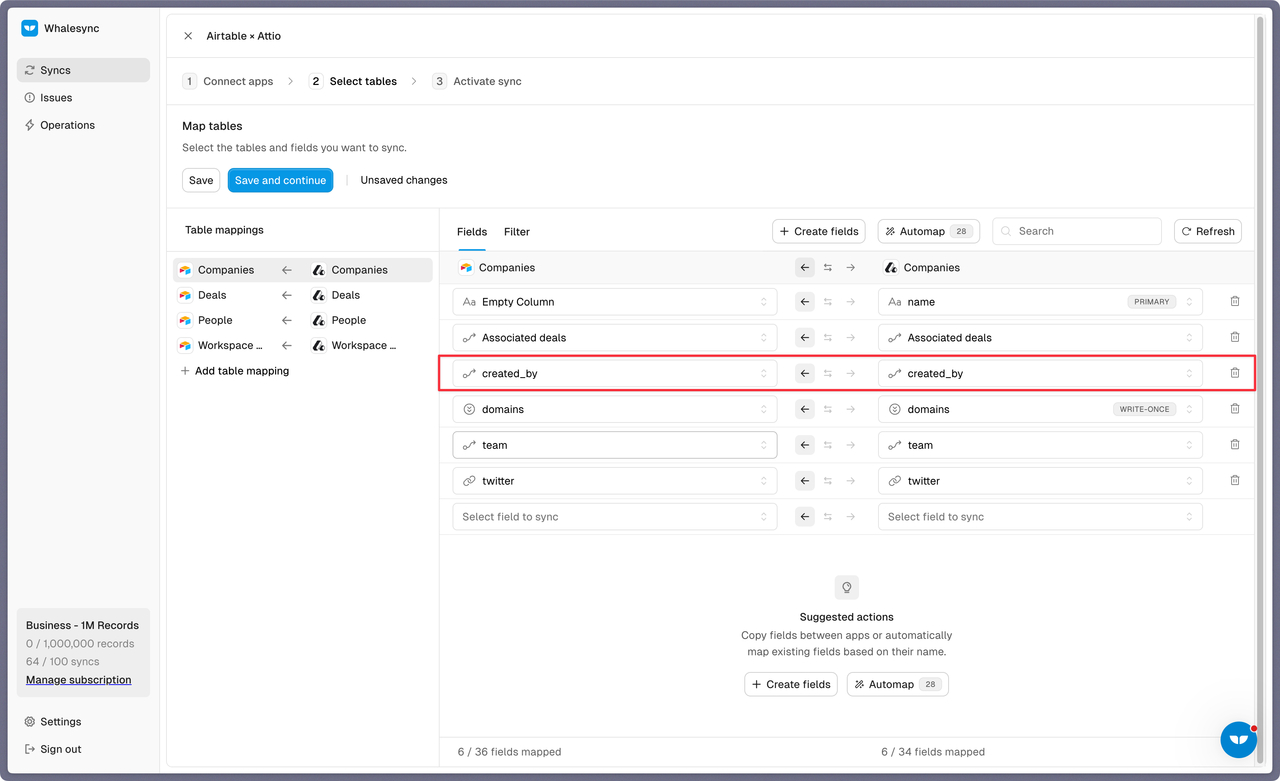Refresh the field list
This screenshot has height=781, width=1280.
(x=1208, y=231)
